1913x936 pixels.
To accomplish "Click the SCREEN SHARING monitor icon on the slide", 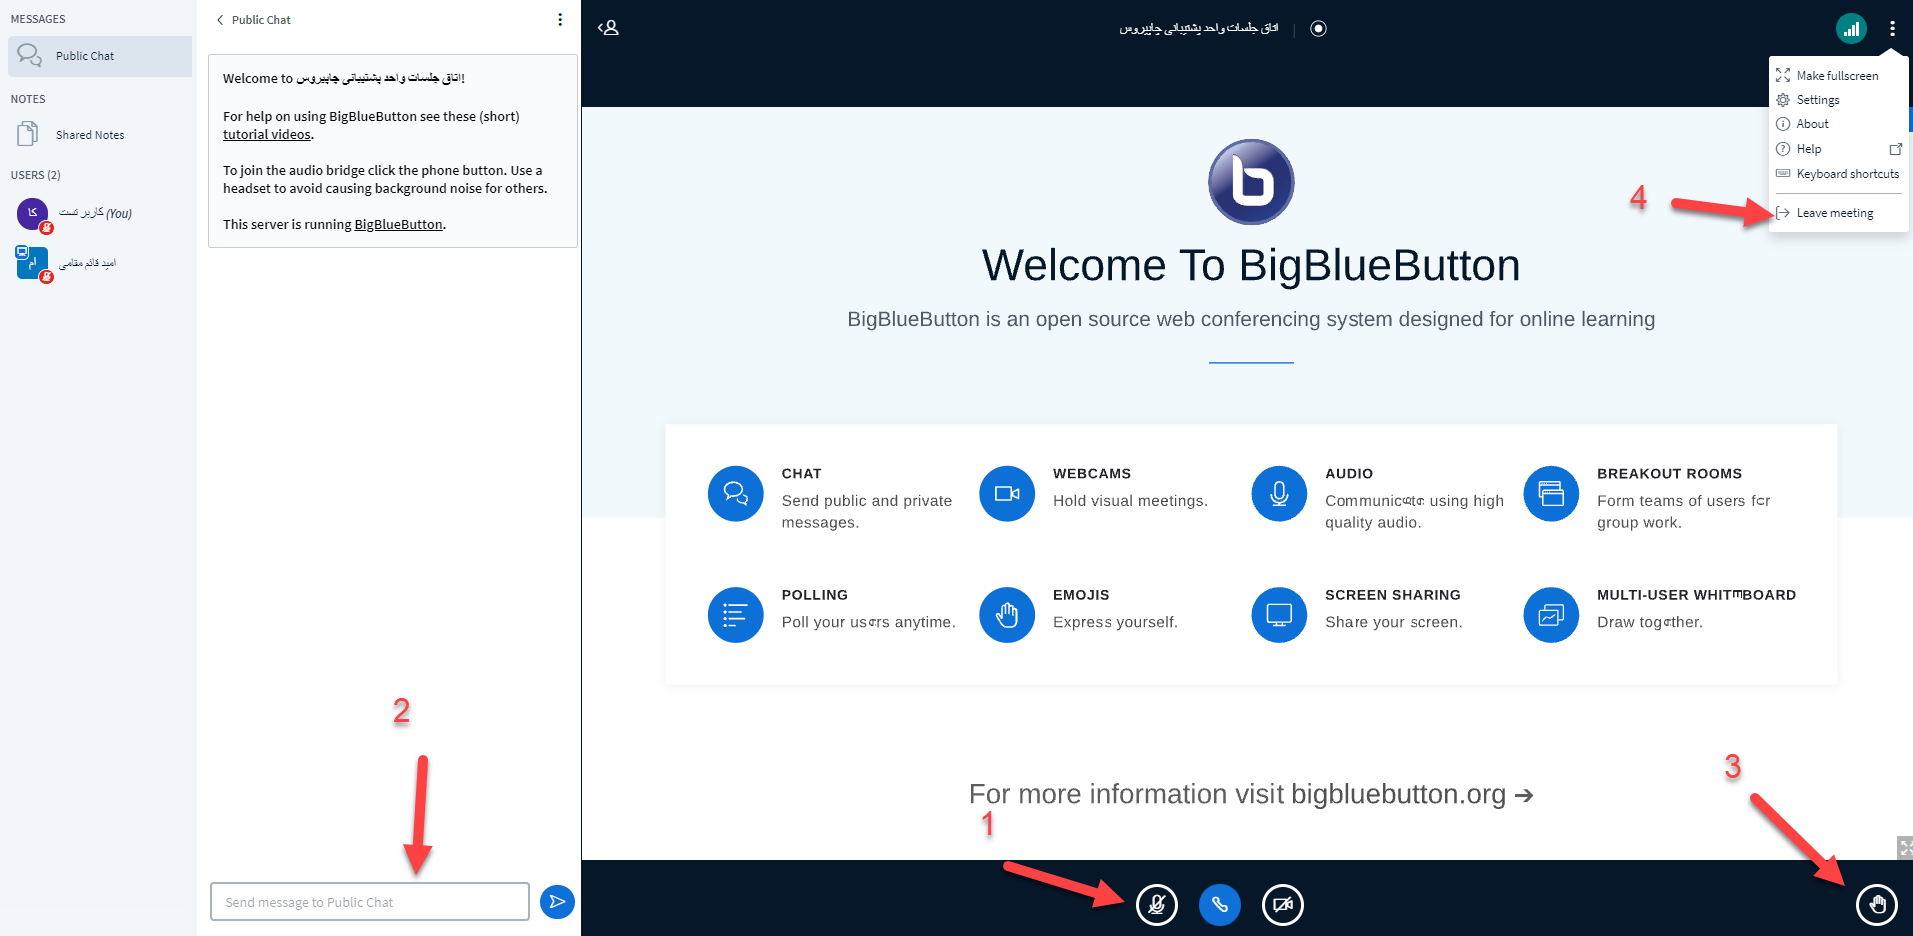I will coord(1279,615).
